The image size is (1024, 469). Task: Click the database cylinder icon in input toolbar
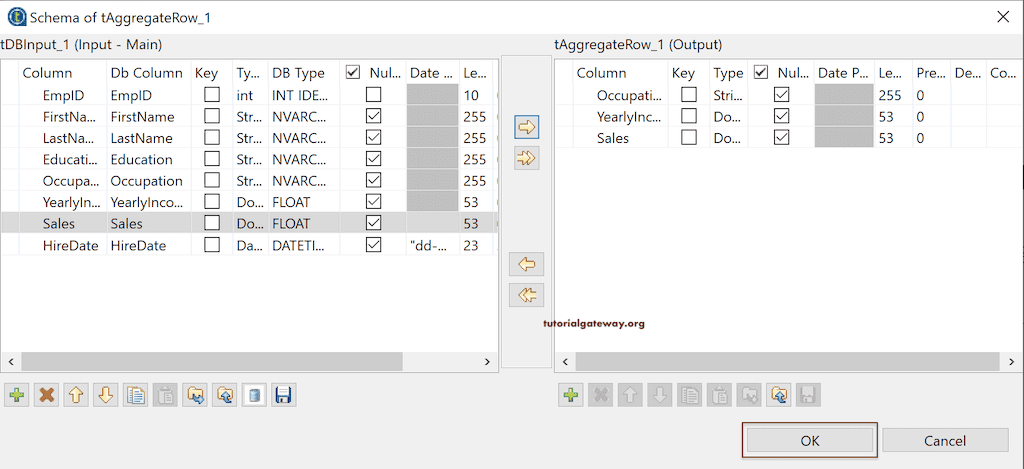255,395
